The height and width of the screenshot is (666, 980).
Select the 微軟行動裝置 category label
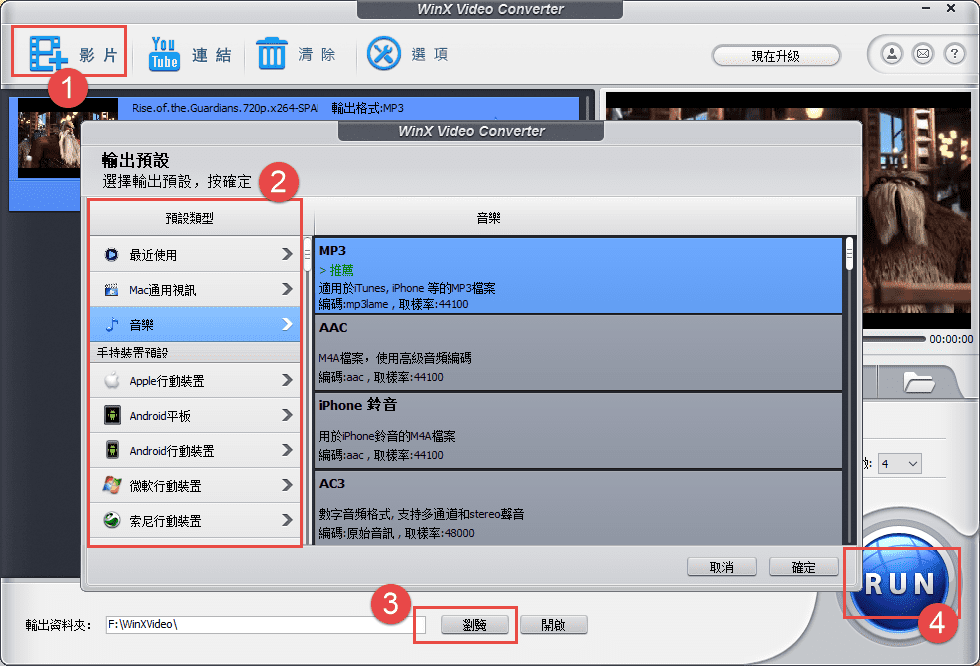pyautogui.click(x=166, y=485)
